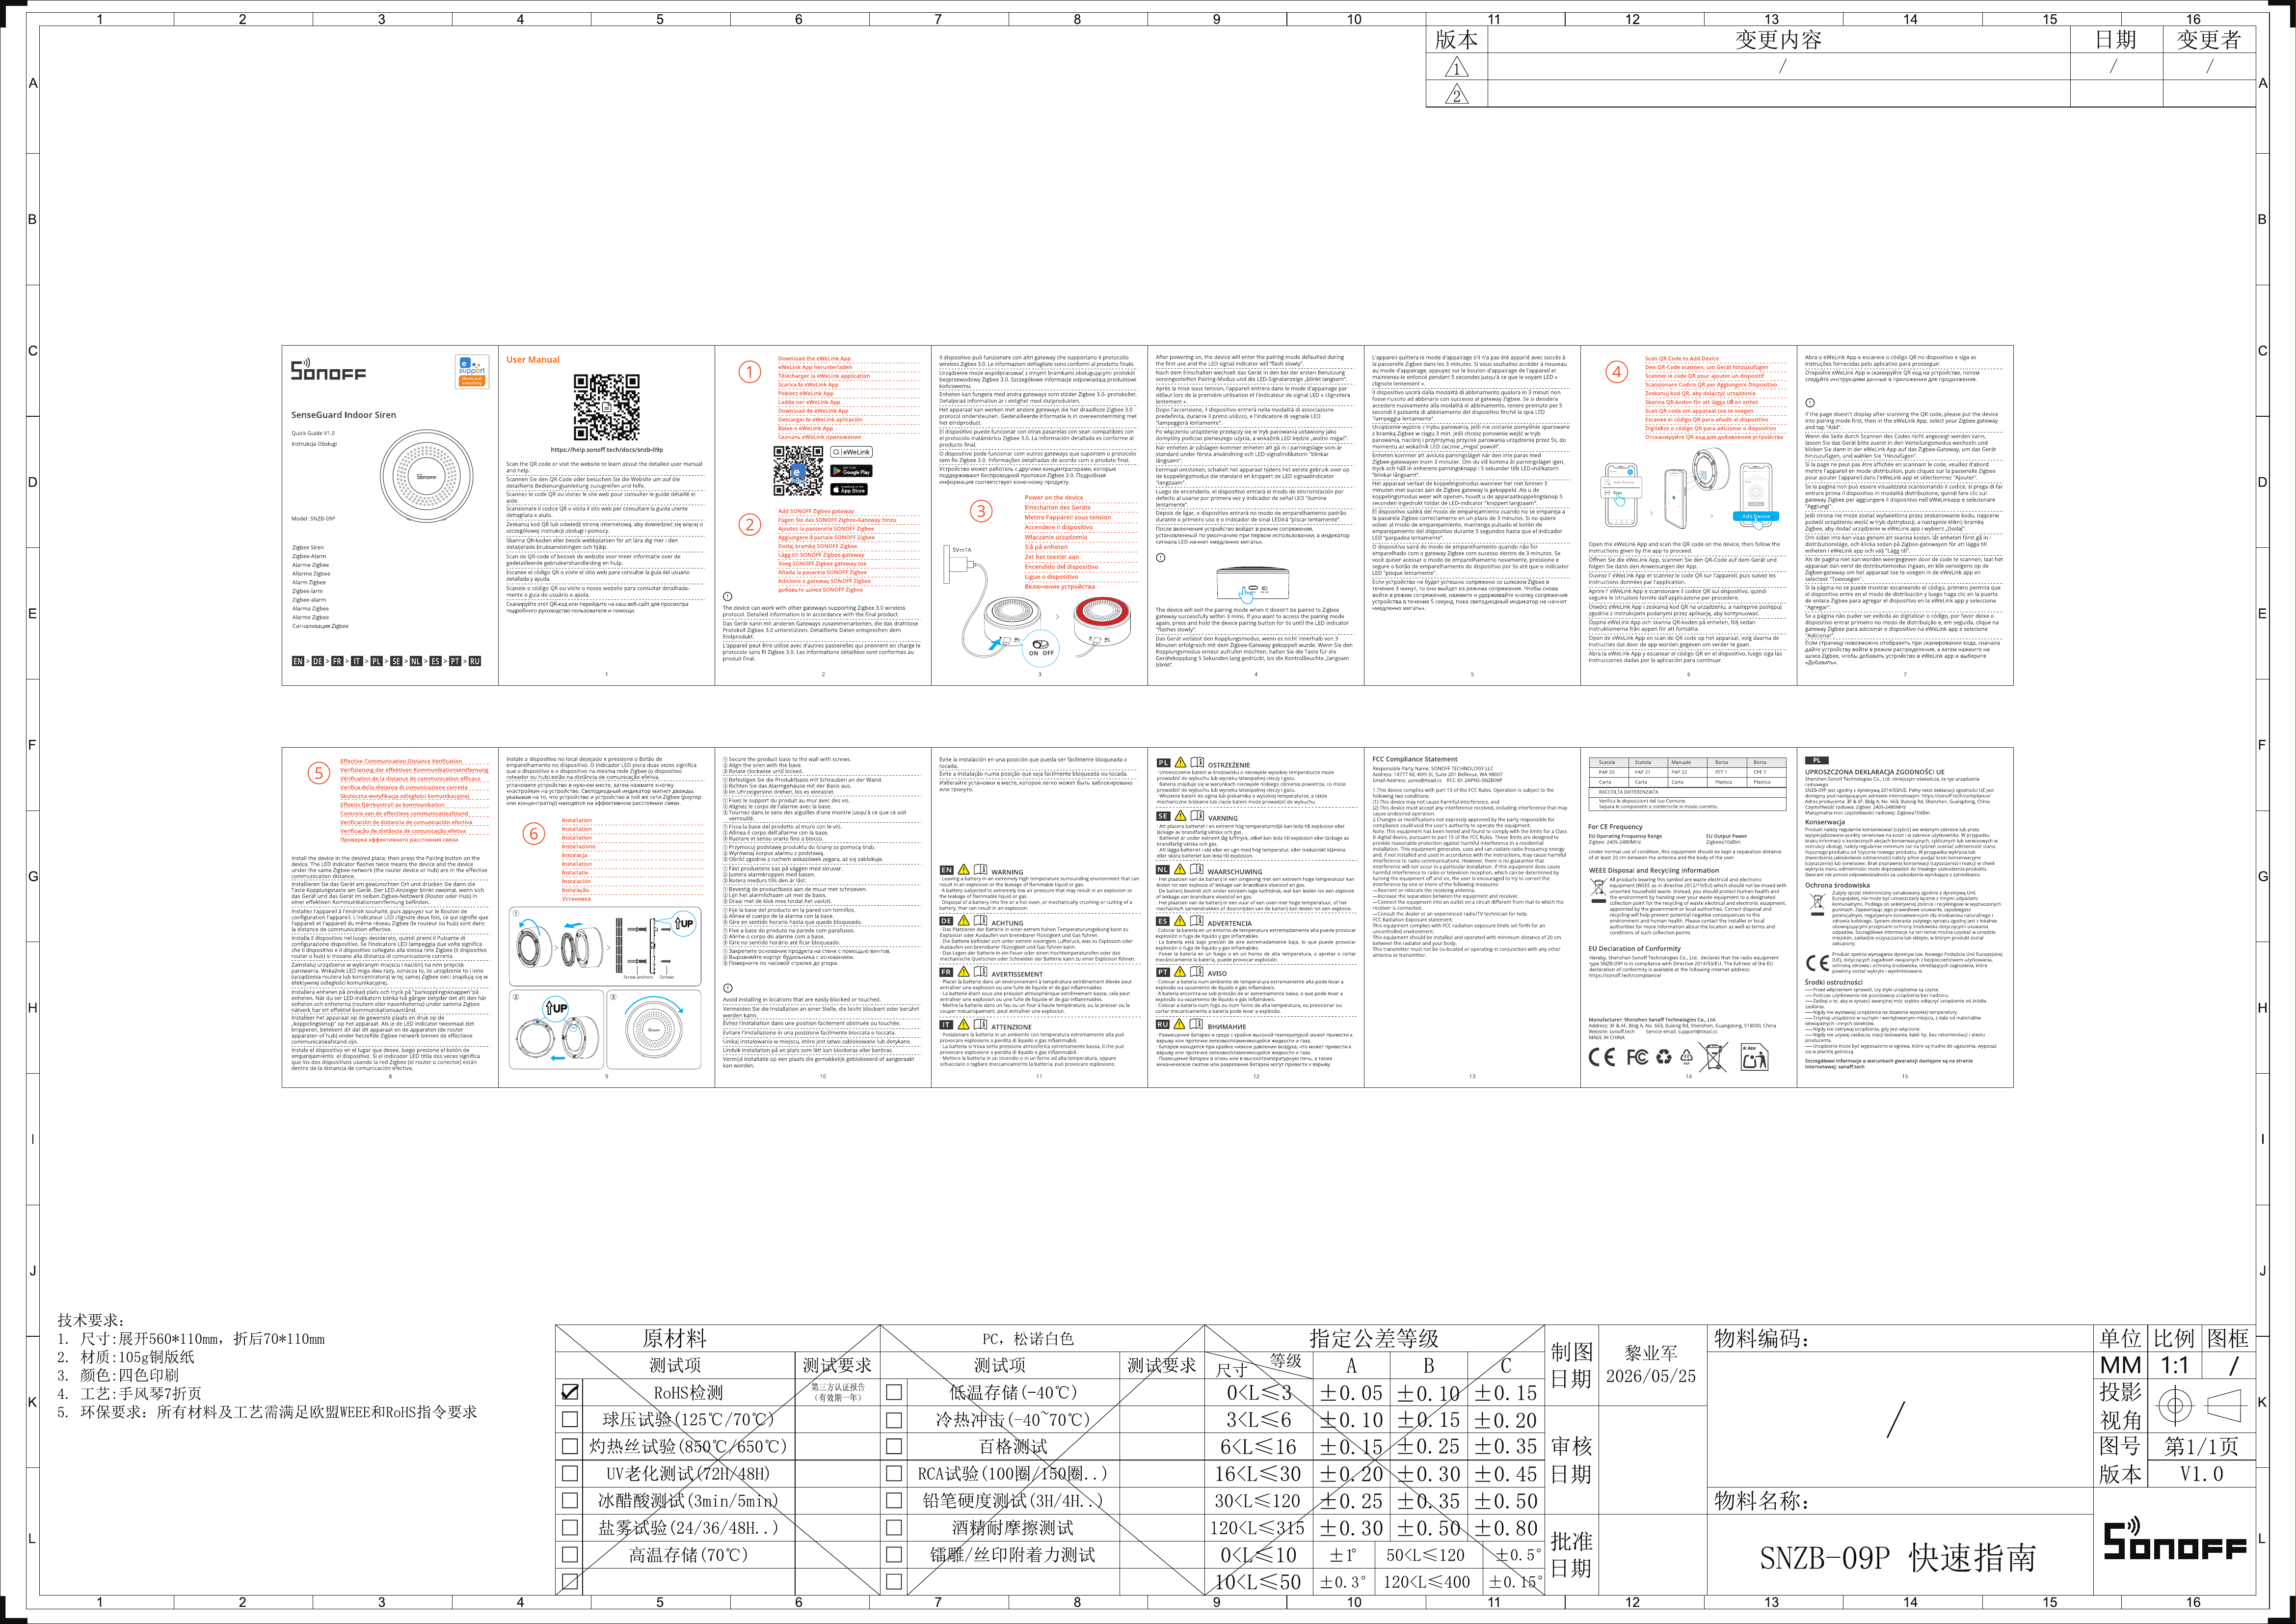Click the 'Model: SNZB-09P' text

[x=313, y=519]
